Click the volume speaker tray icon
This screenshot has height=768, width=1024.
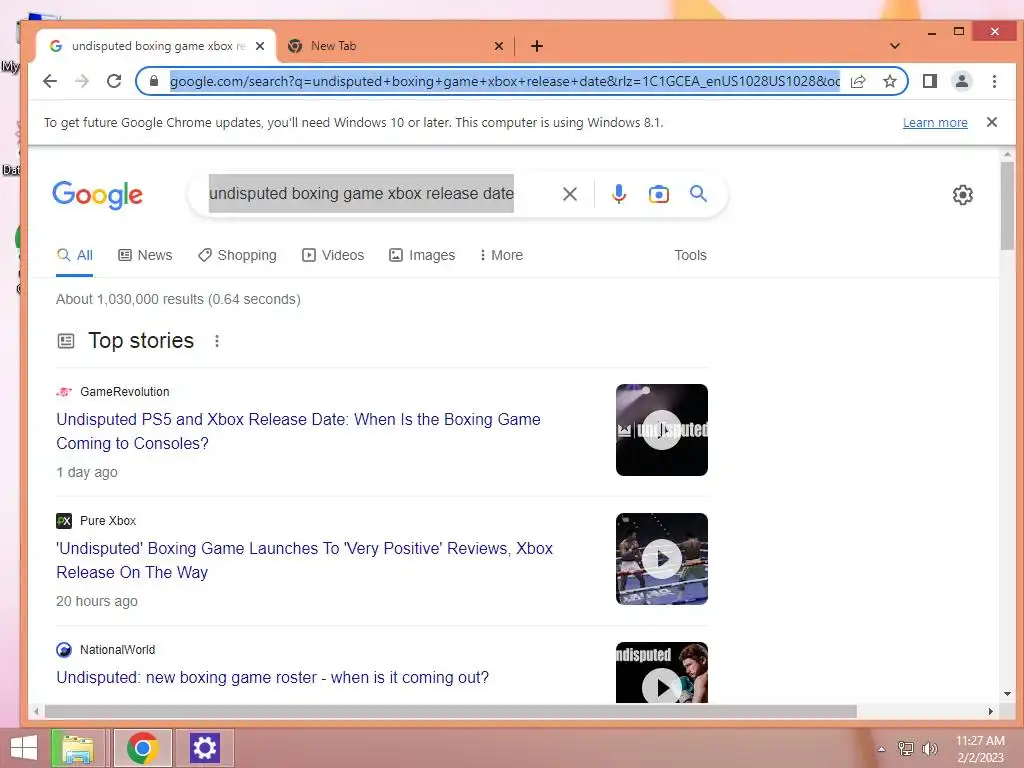pyautogui.click(x=929, y=749)
